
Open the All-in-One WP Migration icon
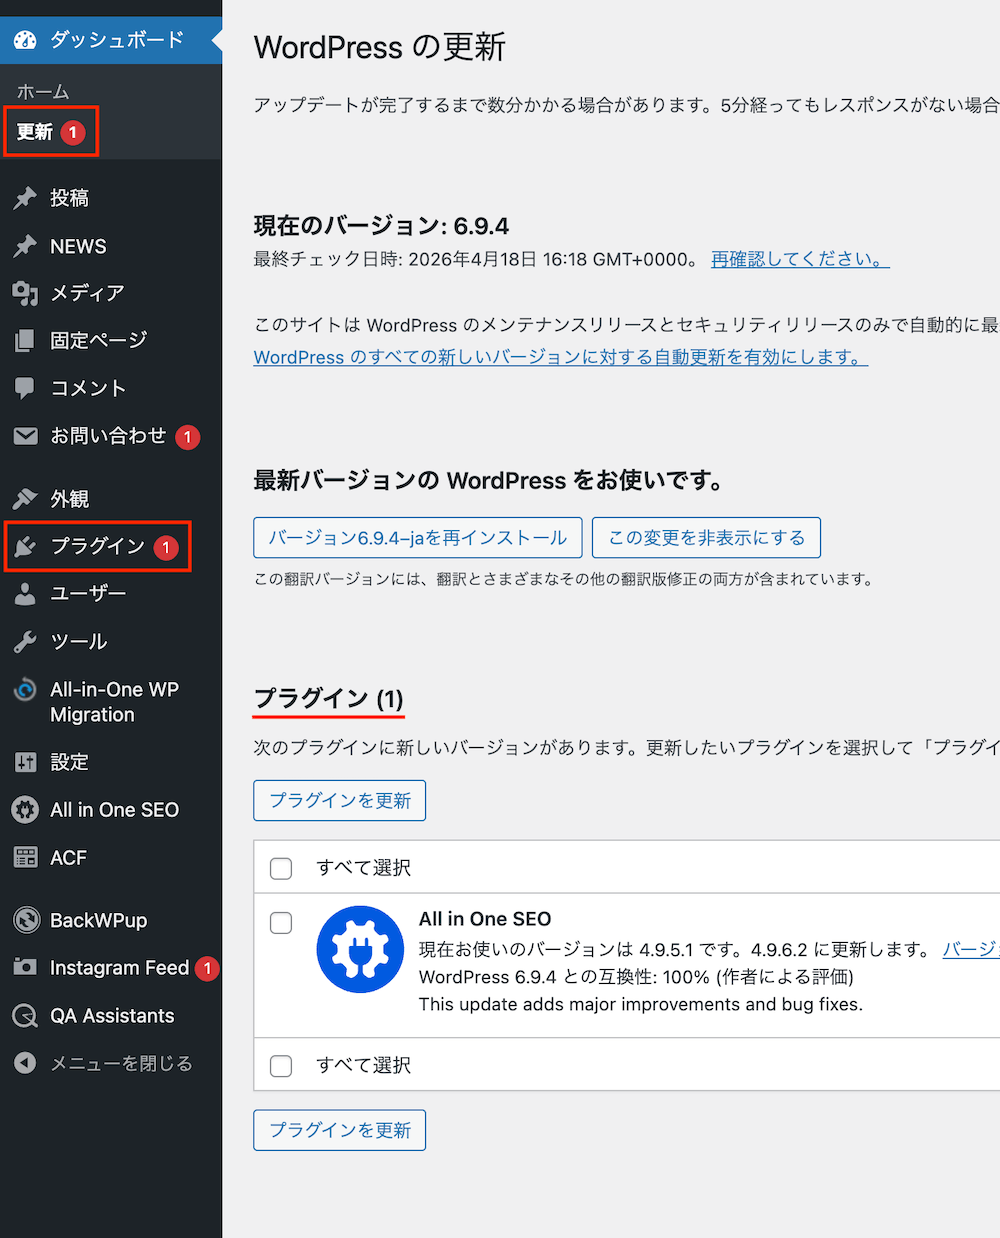pyautogui.click(x=24, y=689)
